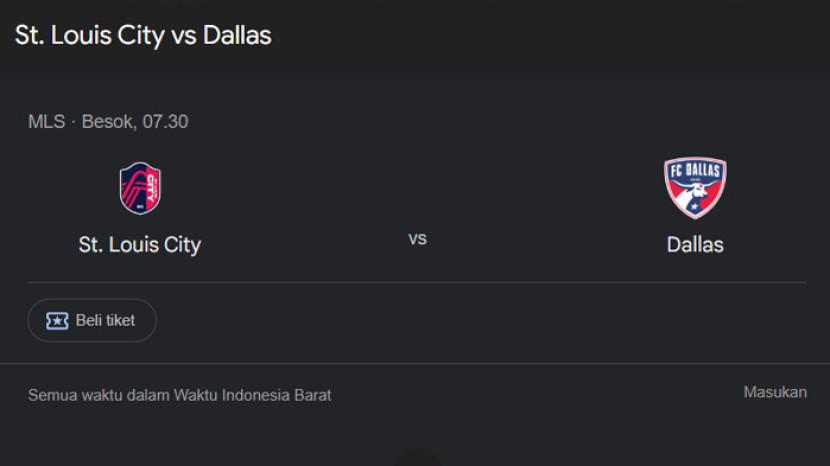The image size is (830, 466).
Task: Open the Masukan feedback link
Action: point(774,392)
